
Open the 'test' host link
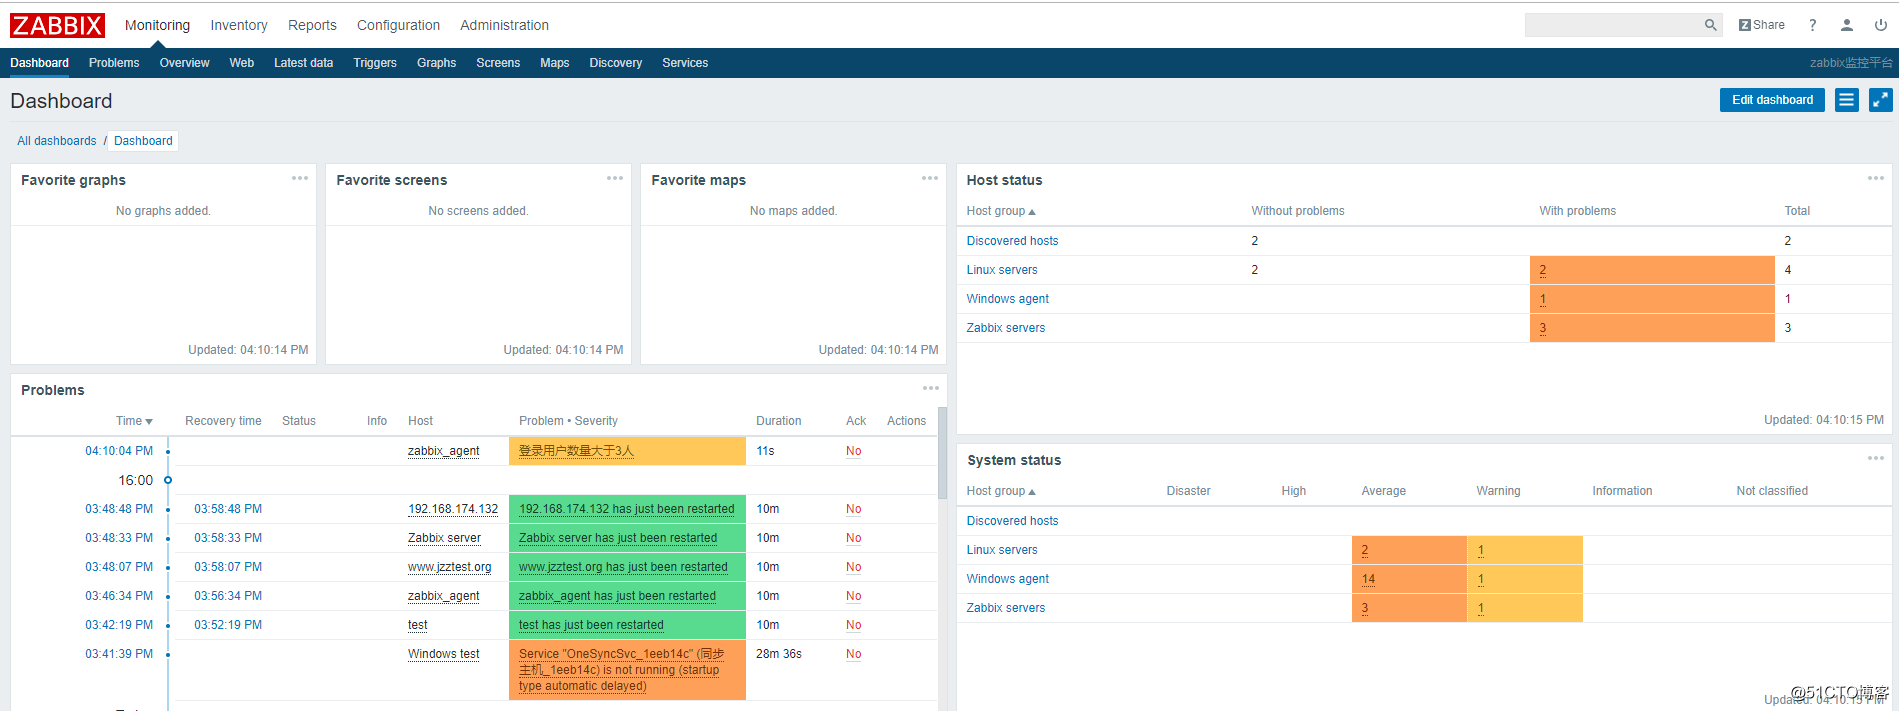point(418,625)
